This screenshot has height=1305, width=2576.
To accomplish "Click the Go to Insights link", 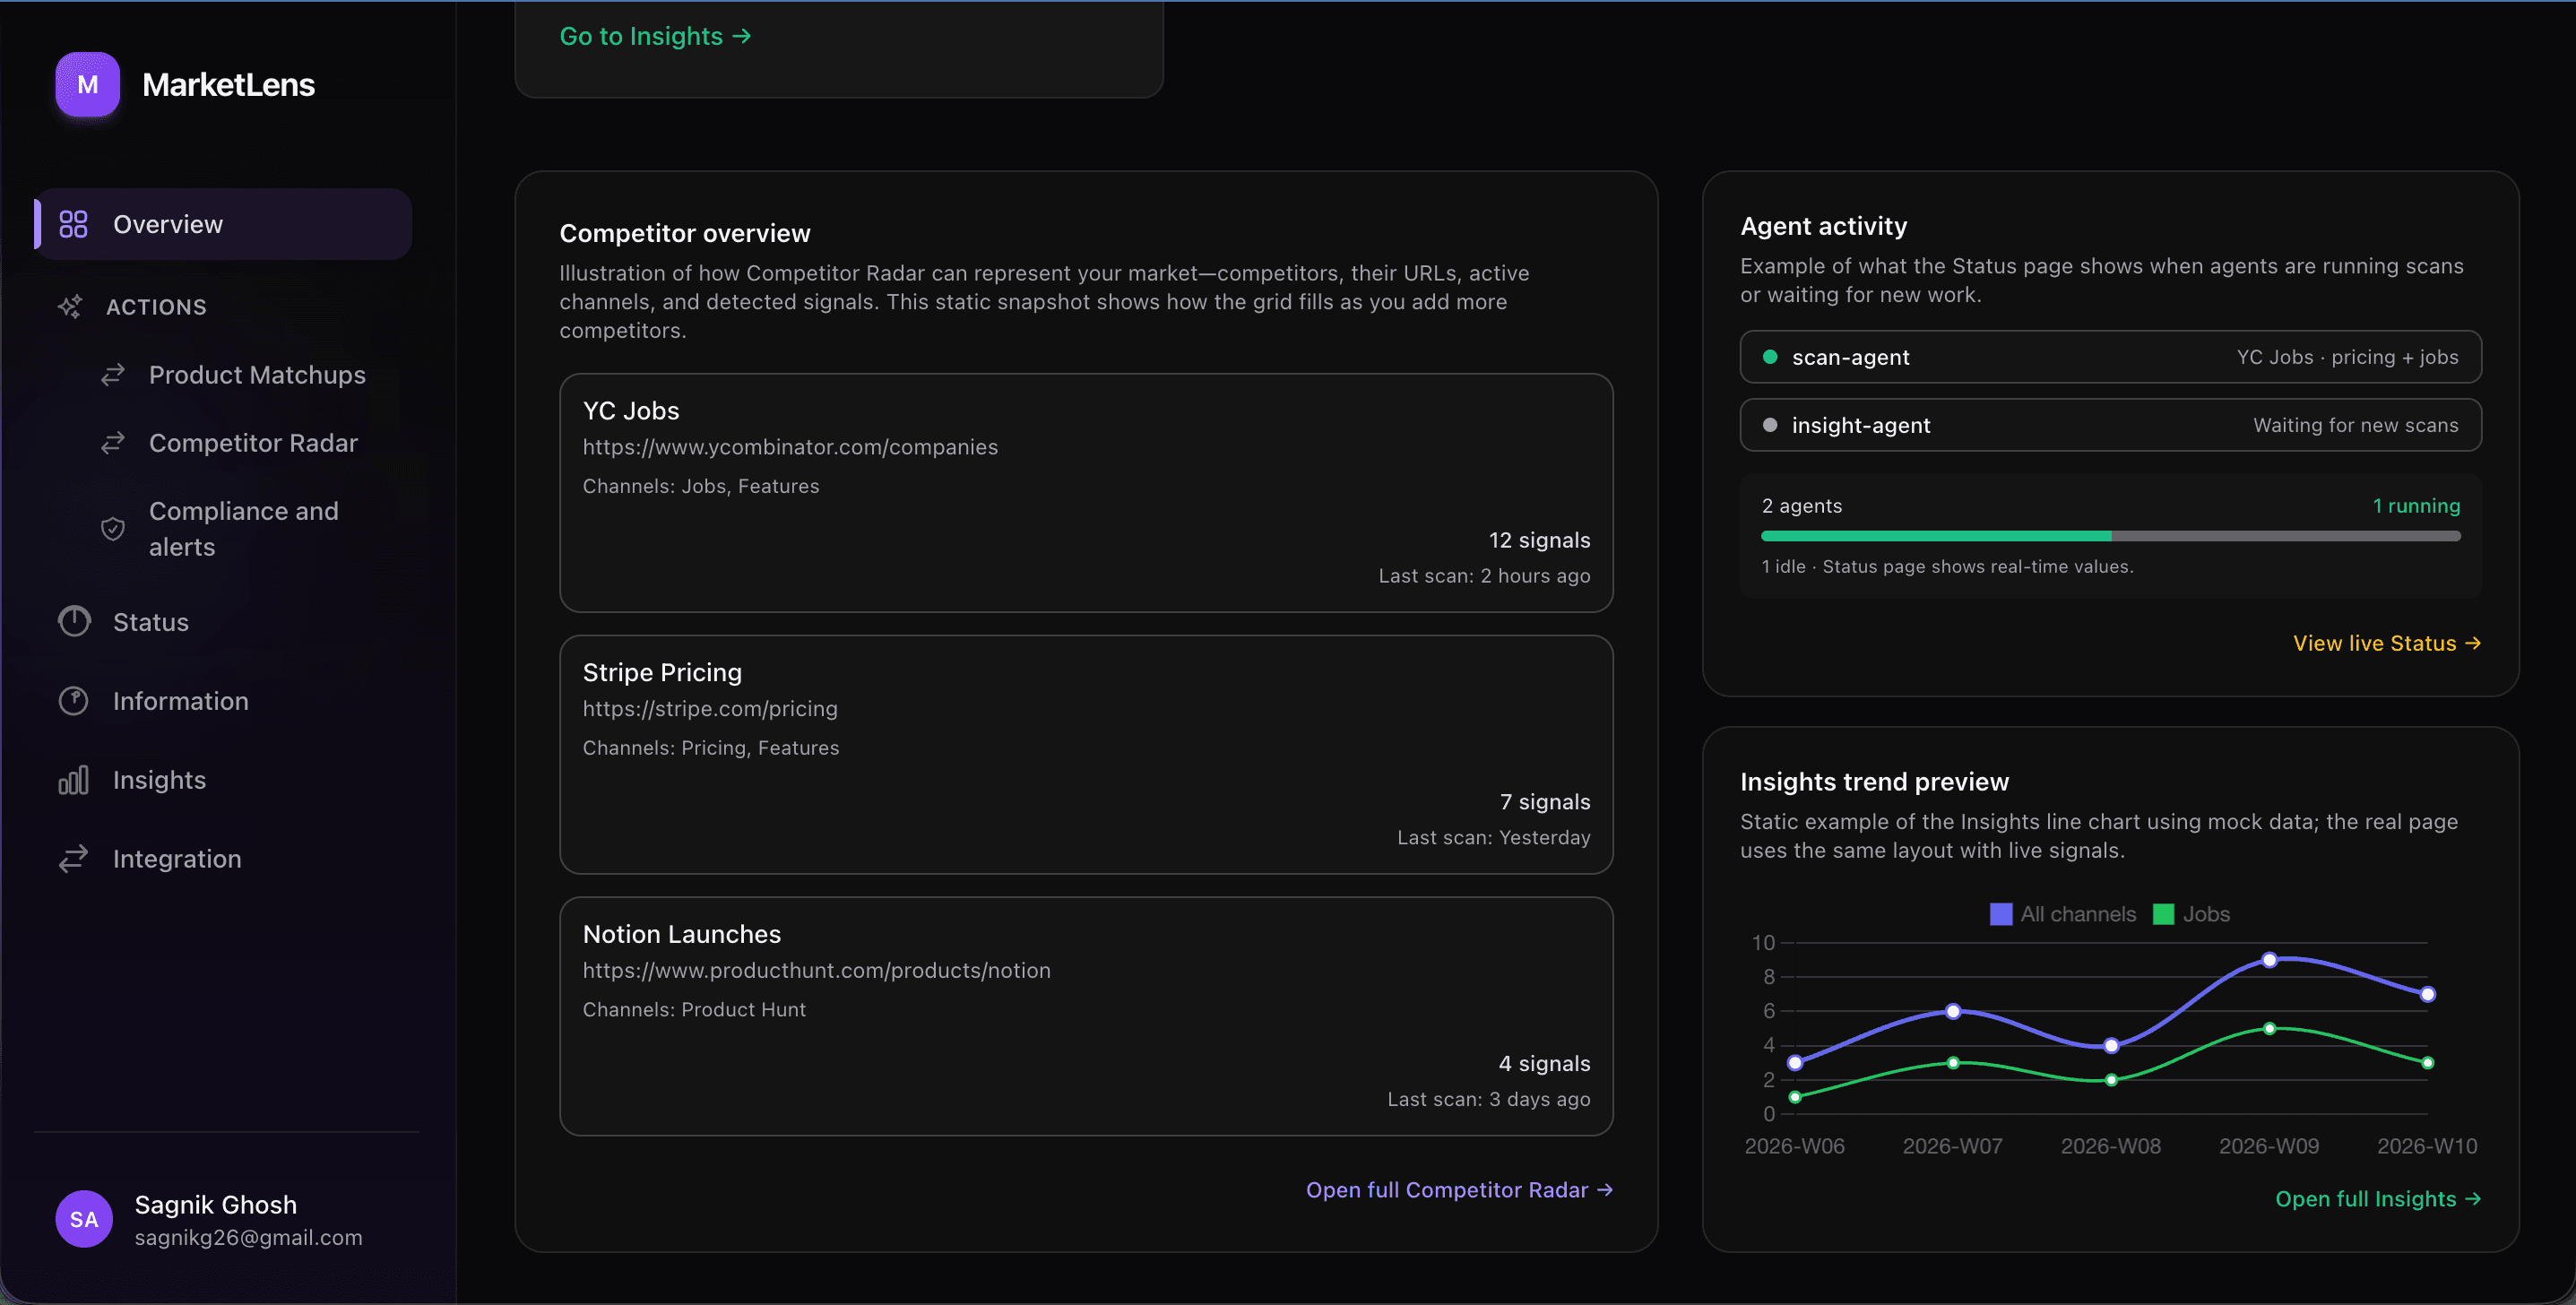I will [655, 36].
